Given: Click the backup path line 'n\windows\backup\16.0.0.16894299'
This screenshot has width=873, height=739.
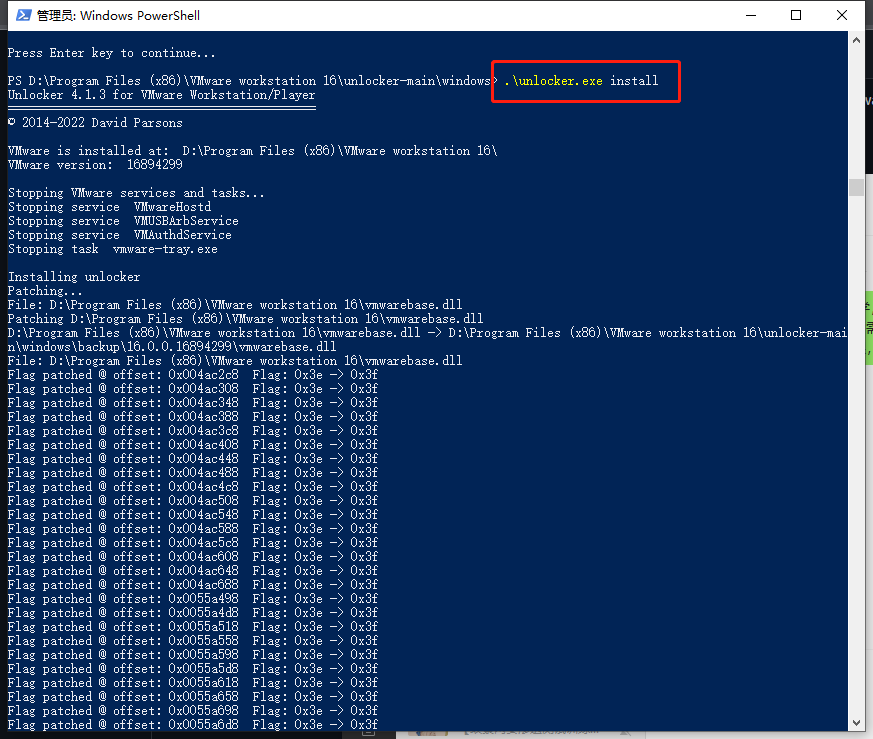Looking at the screenshot, I should pos(172,346).
